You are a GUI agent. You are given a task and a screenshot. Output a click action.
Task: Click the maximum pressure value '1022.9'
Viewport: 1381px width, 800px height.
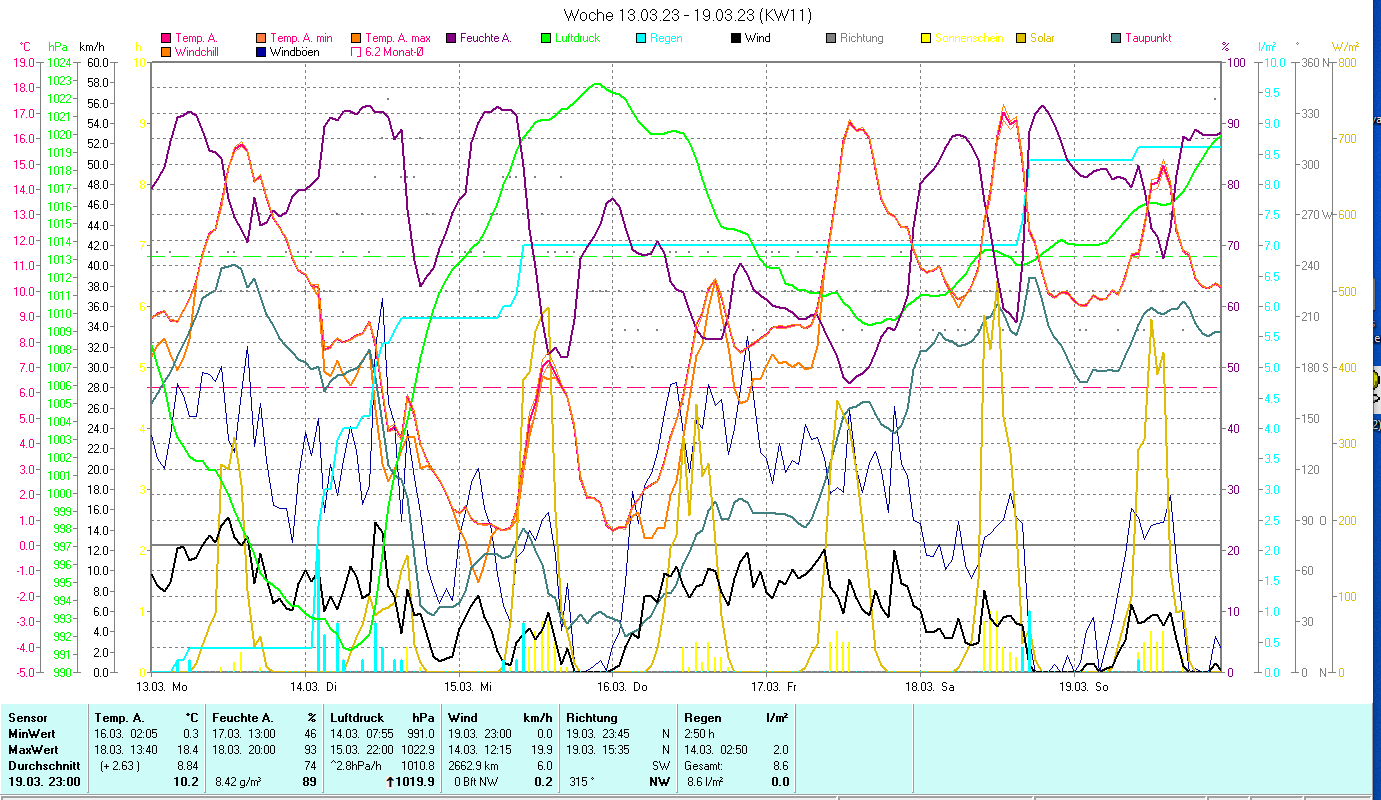[x=417, y=750]
